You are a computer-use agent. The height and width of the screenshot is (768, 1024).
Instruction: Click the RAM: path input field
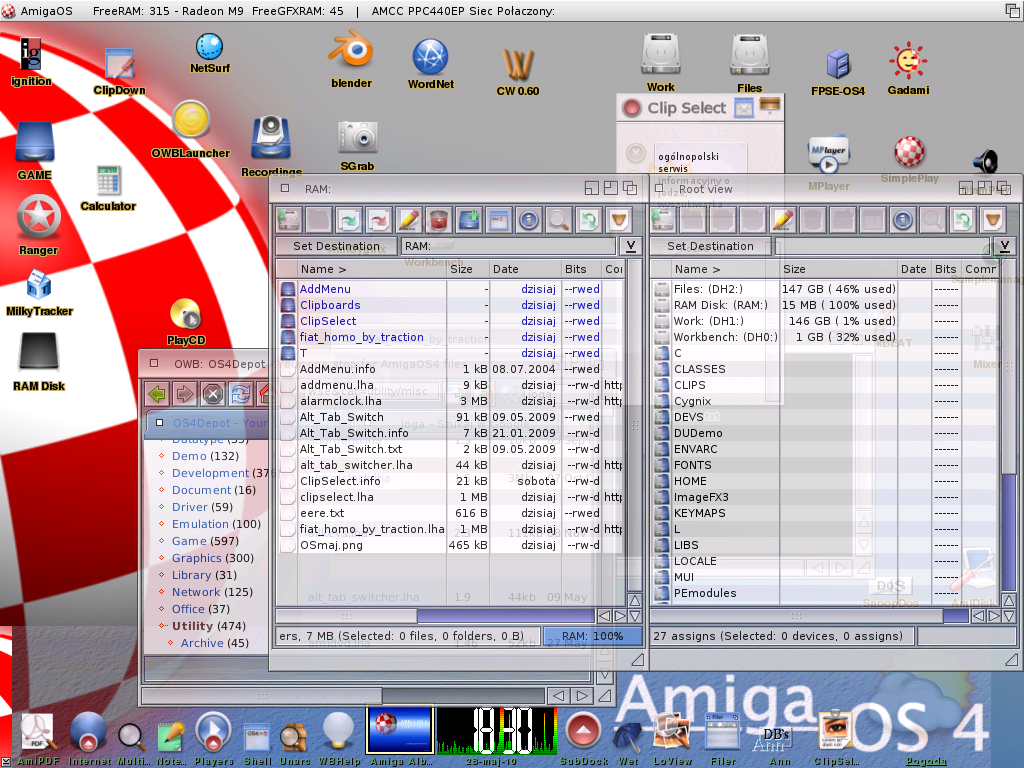coord(508,246)
